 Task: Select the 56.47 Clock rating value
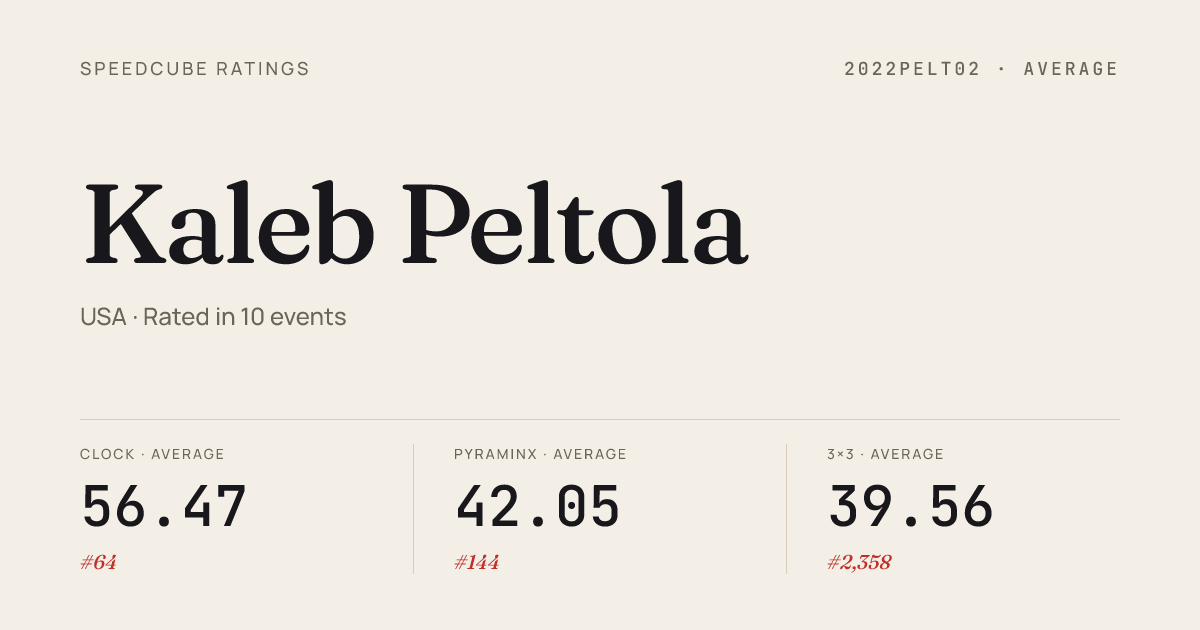click(164, 507)
